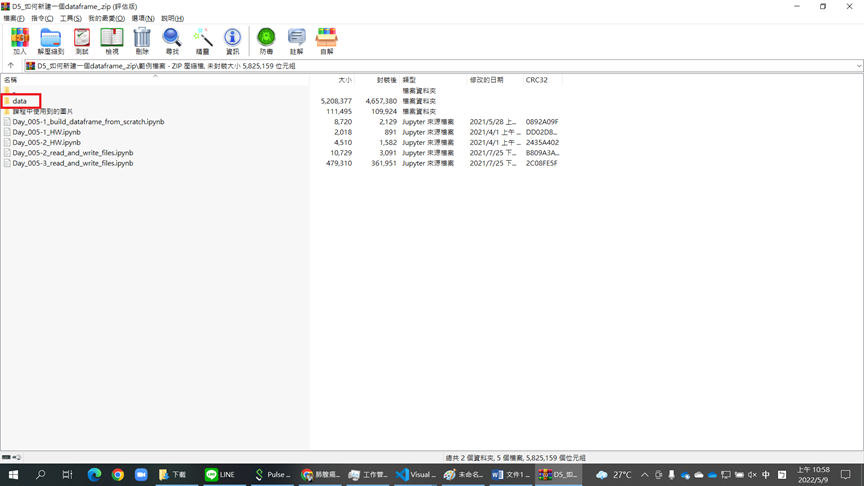This screenshot has height=486, width=864.
Task: Click the 尋找 (Find) magnifier icon
Action: tap(172, 41)
